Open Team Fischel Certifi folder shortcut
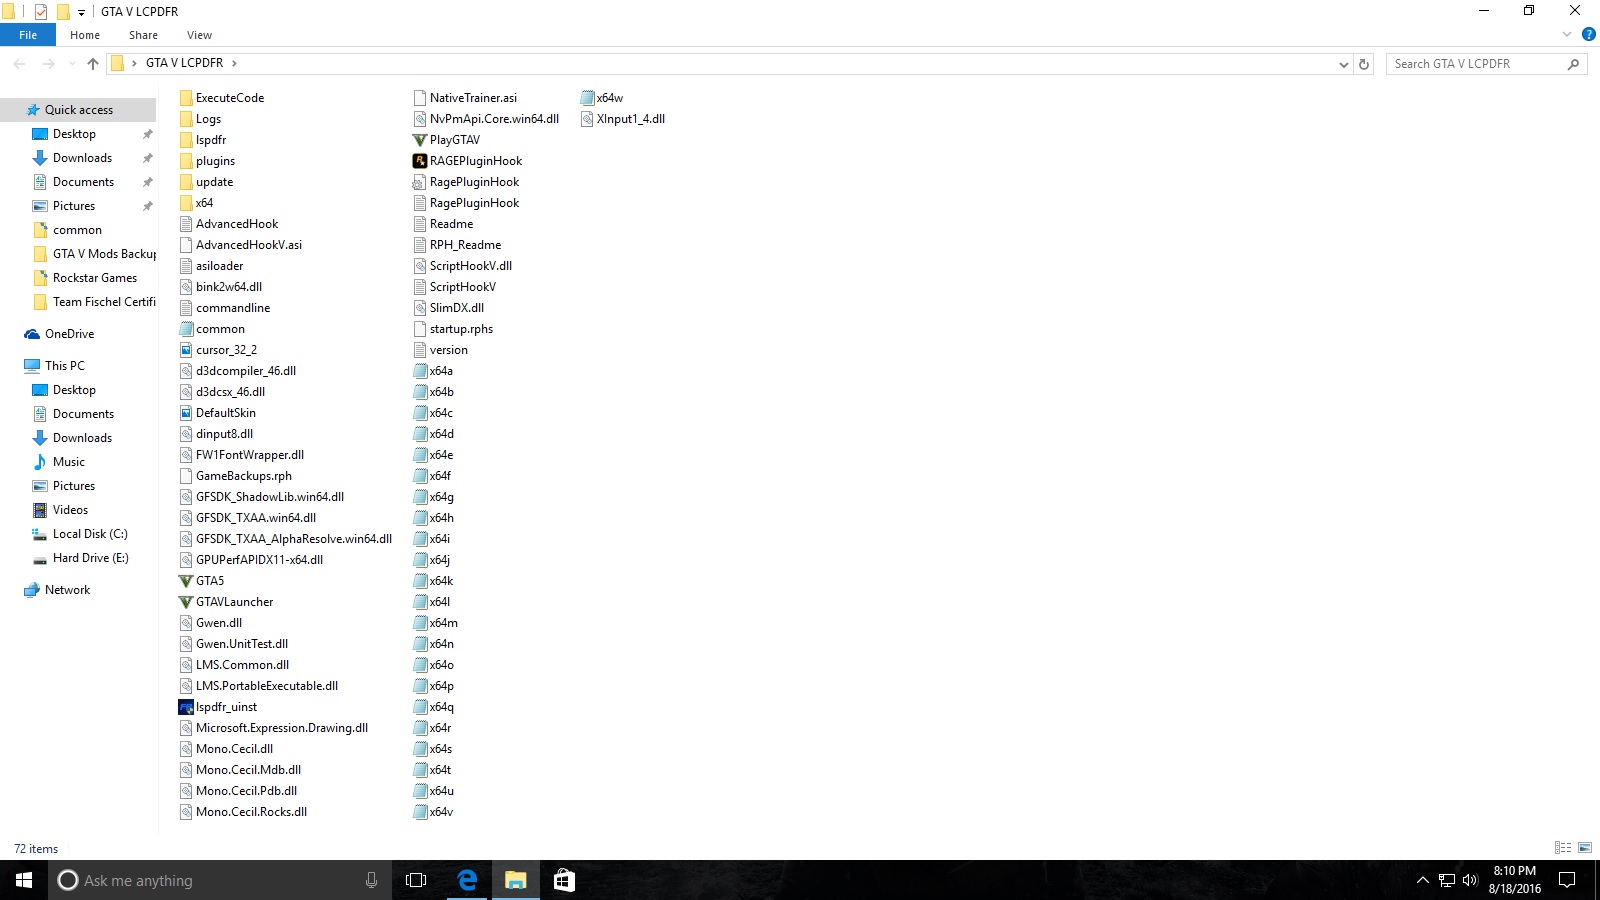 (x=94, y=302)
